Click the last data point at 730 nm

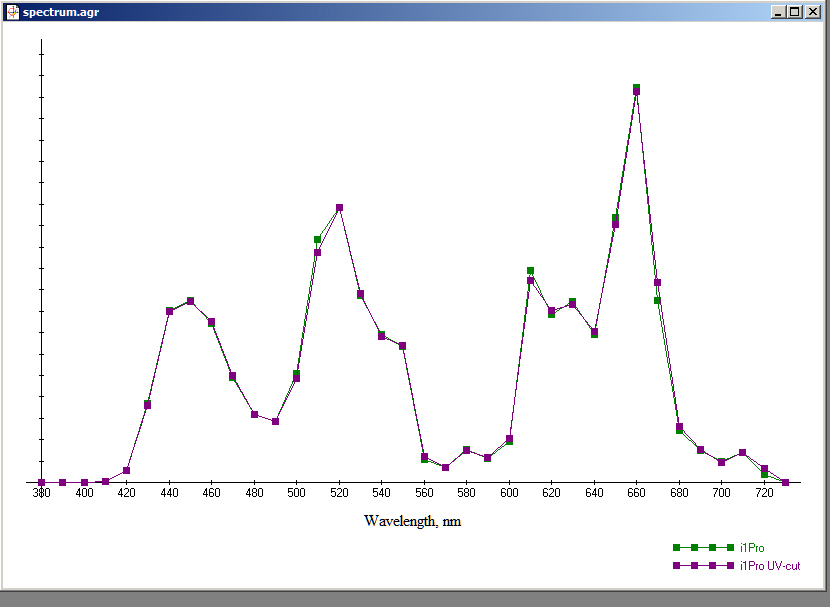click(786, 483)
